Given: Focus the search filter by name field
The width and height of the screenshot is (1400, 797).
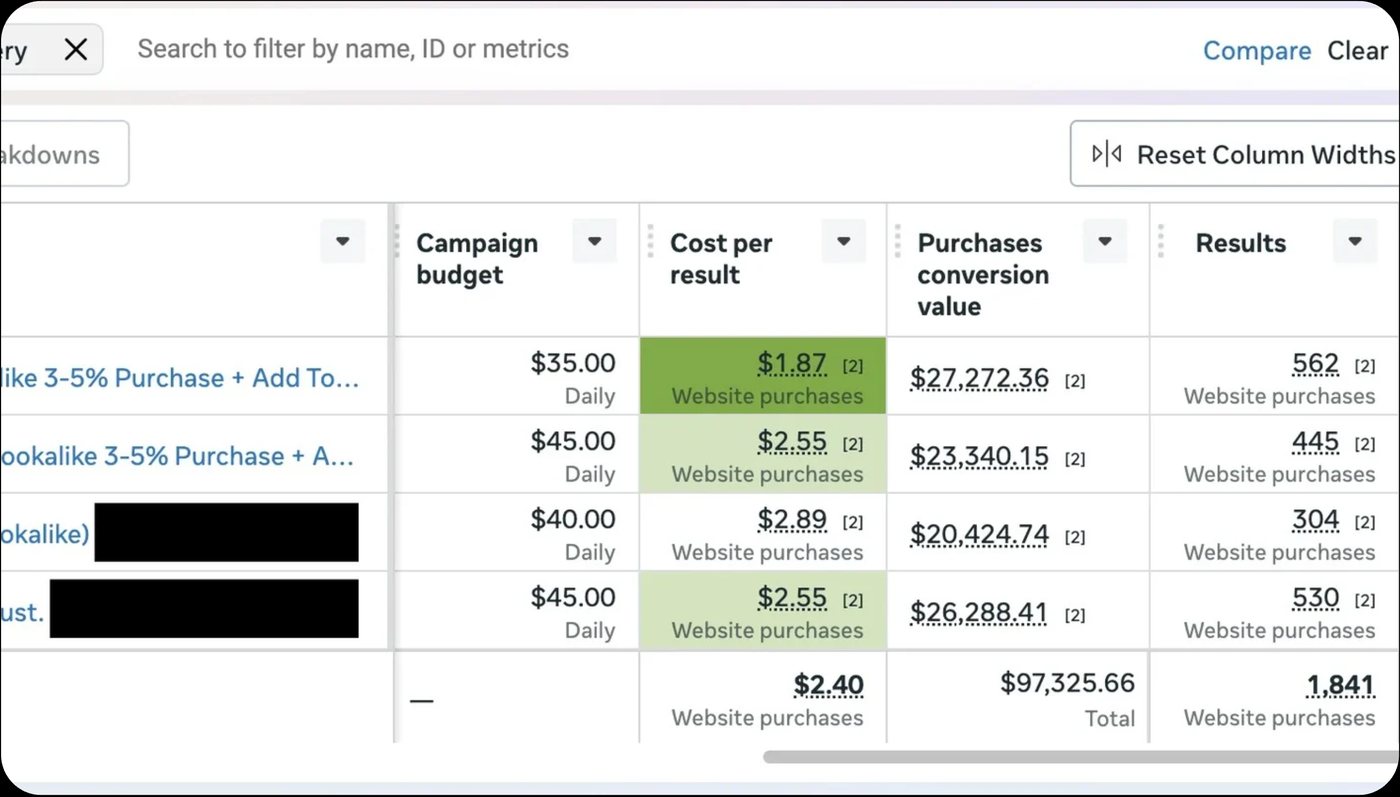Looking at the screenshot, I should point(353,49).
